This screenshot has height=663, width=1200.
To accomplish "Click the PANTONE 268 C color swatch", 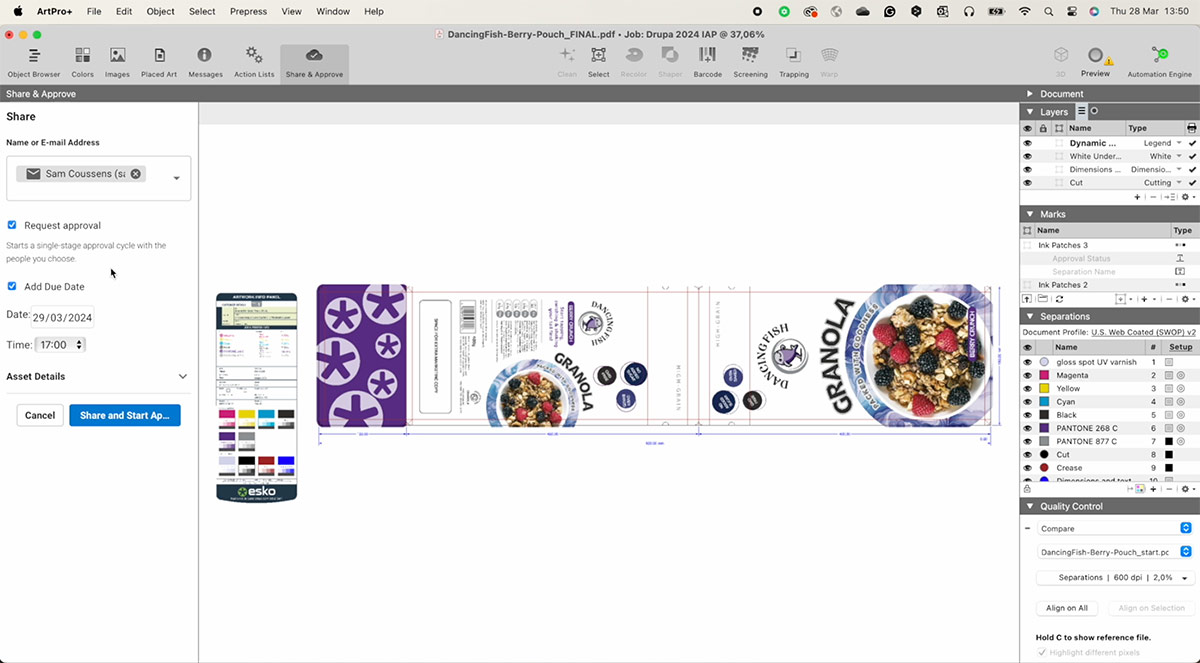I will point(1045,428).
